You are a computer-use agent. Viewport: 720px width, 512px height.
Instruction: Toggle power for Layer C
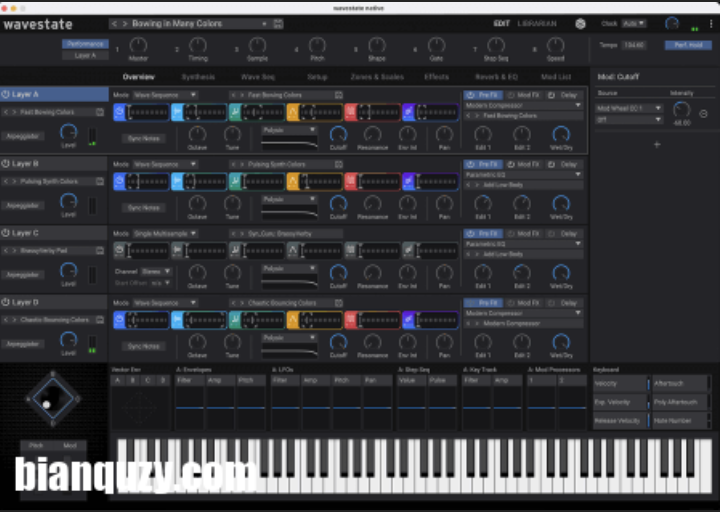[6, 233]
